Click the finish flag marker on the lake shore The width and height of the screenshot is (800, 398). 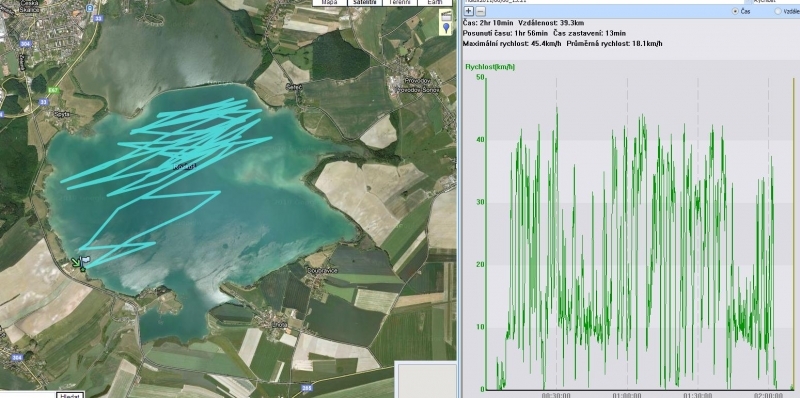point(84,261)
